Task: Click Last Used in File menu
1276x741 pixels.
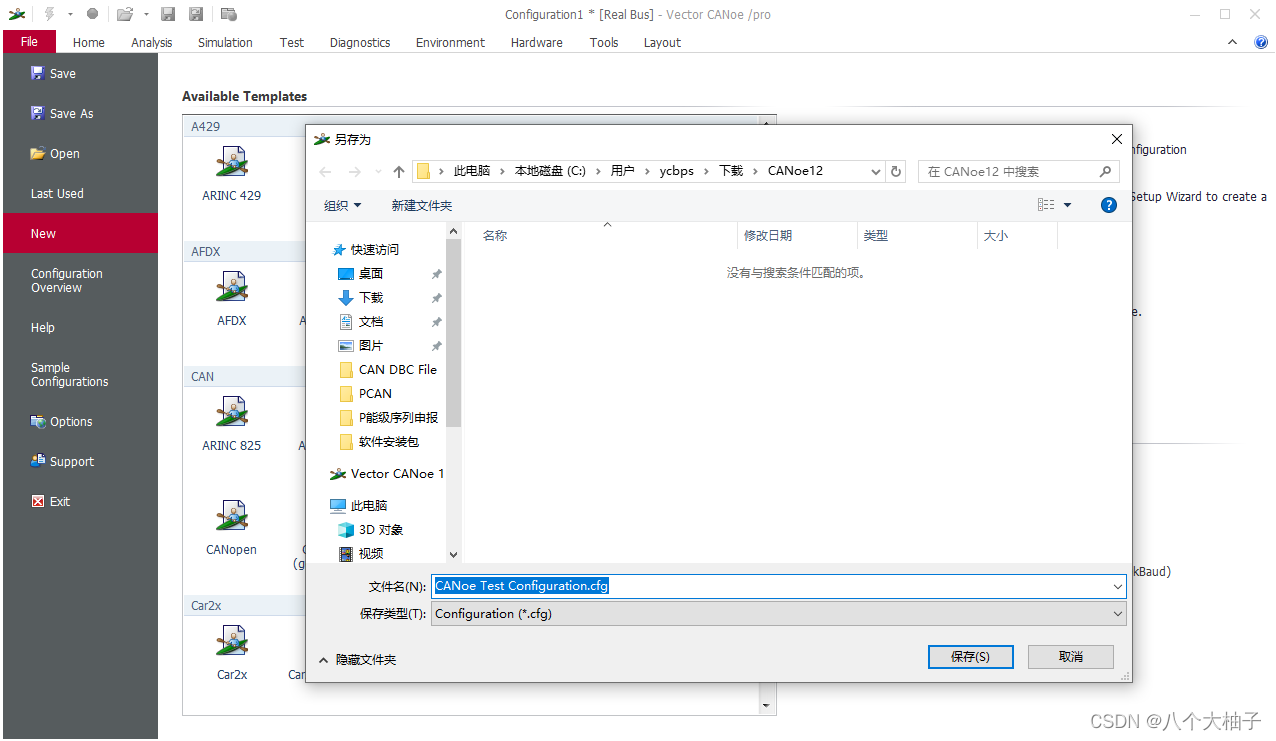Action: (80, 193)
